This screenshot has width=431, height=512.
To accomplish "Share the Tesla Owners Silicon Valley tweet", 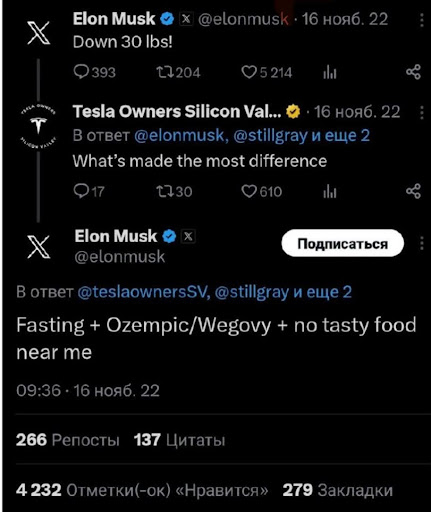I will point(413,191).
